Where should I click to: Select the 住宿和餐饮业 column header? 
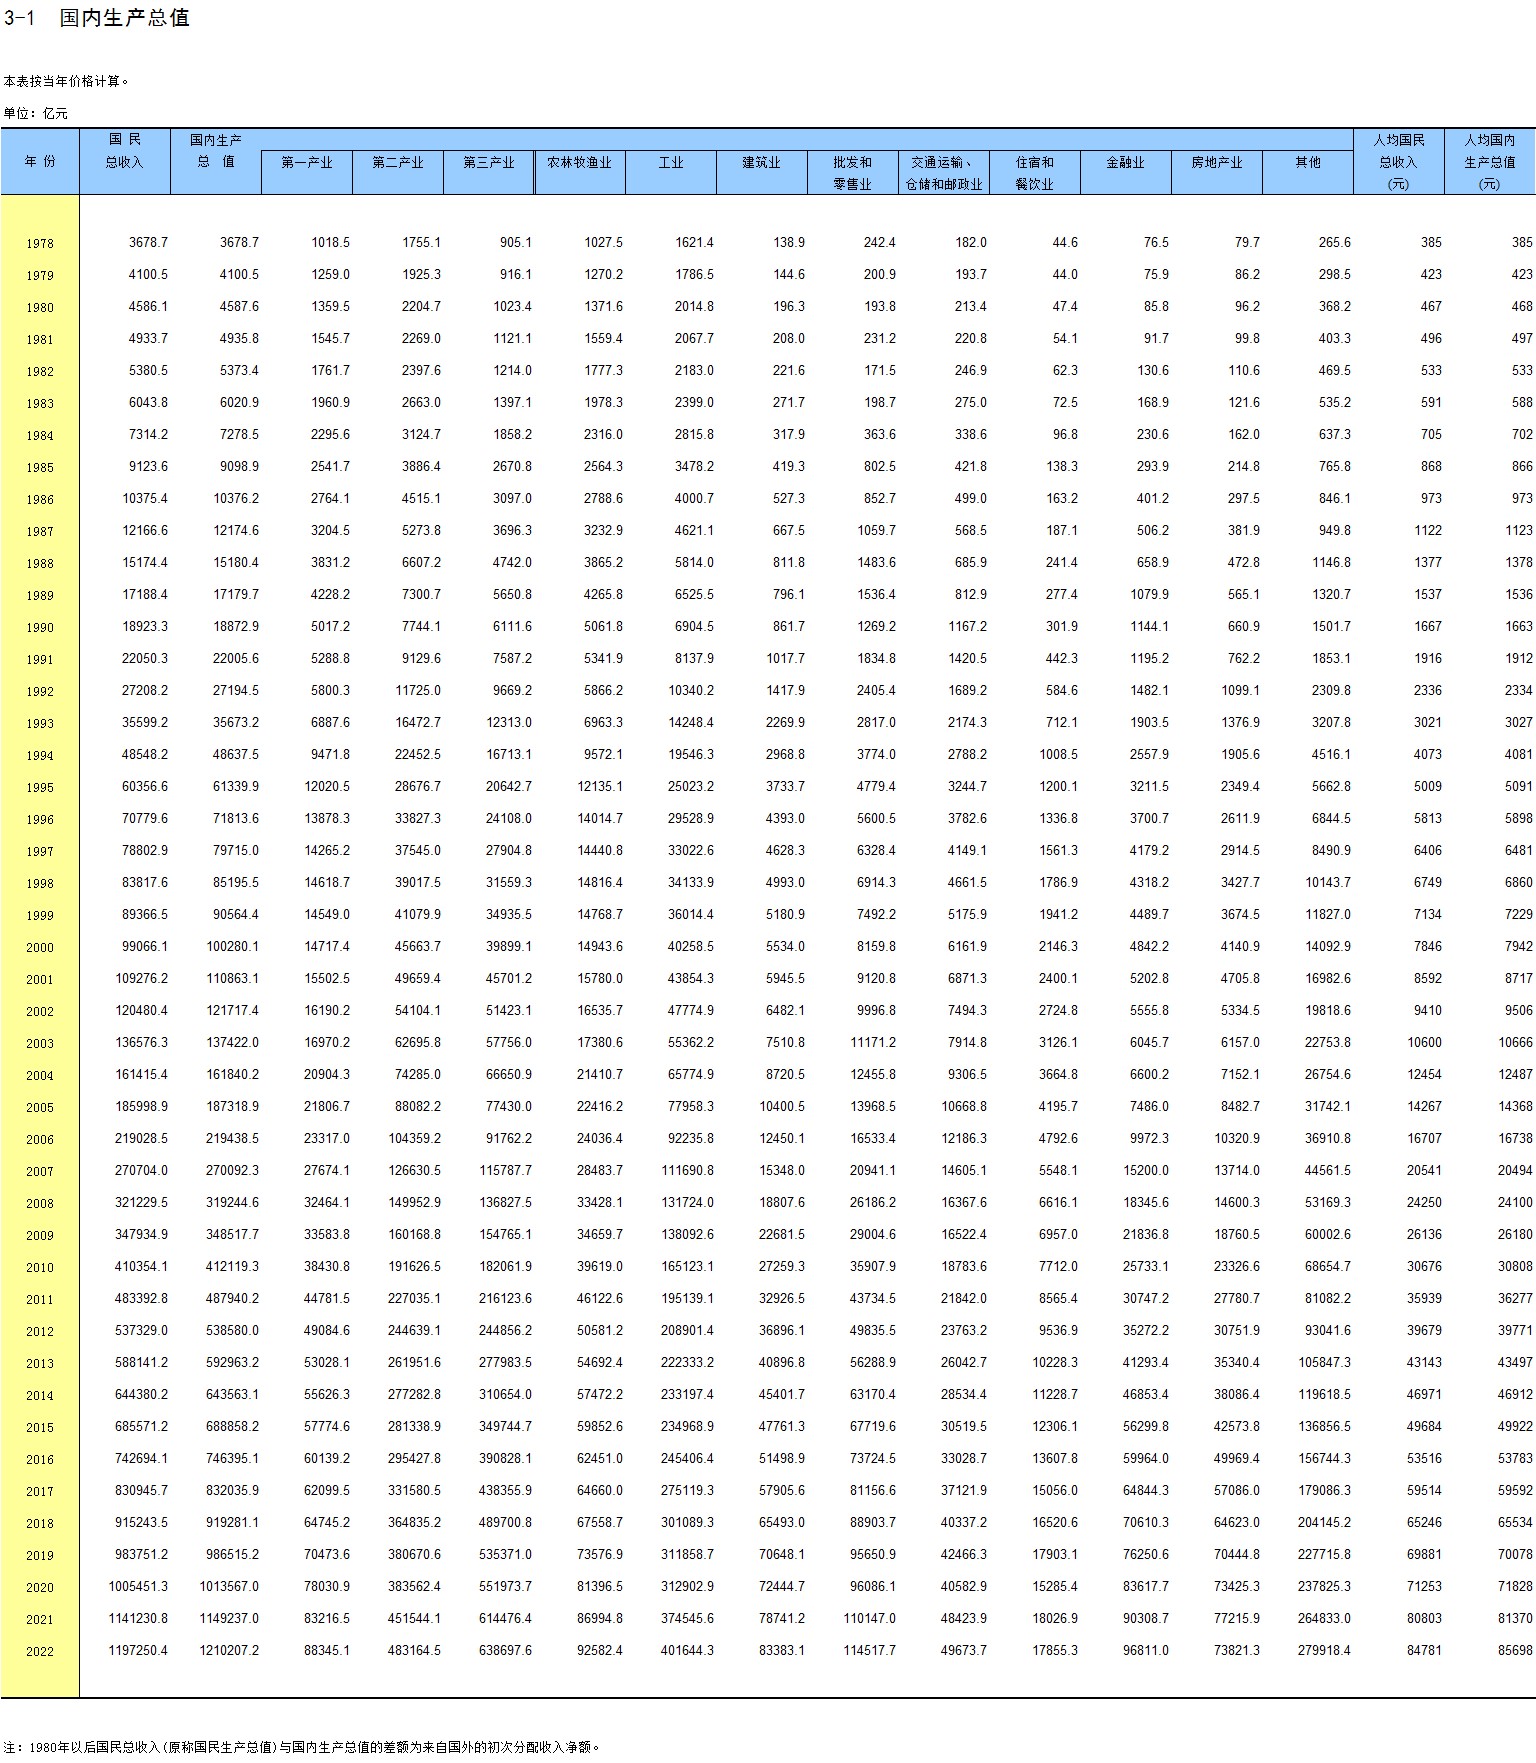1034,172
